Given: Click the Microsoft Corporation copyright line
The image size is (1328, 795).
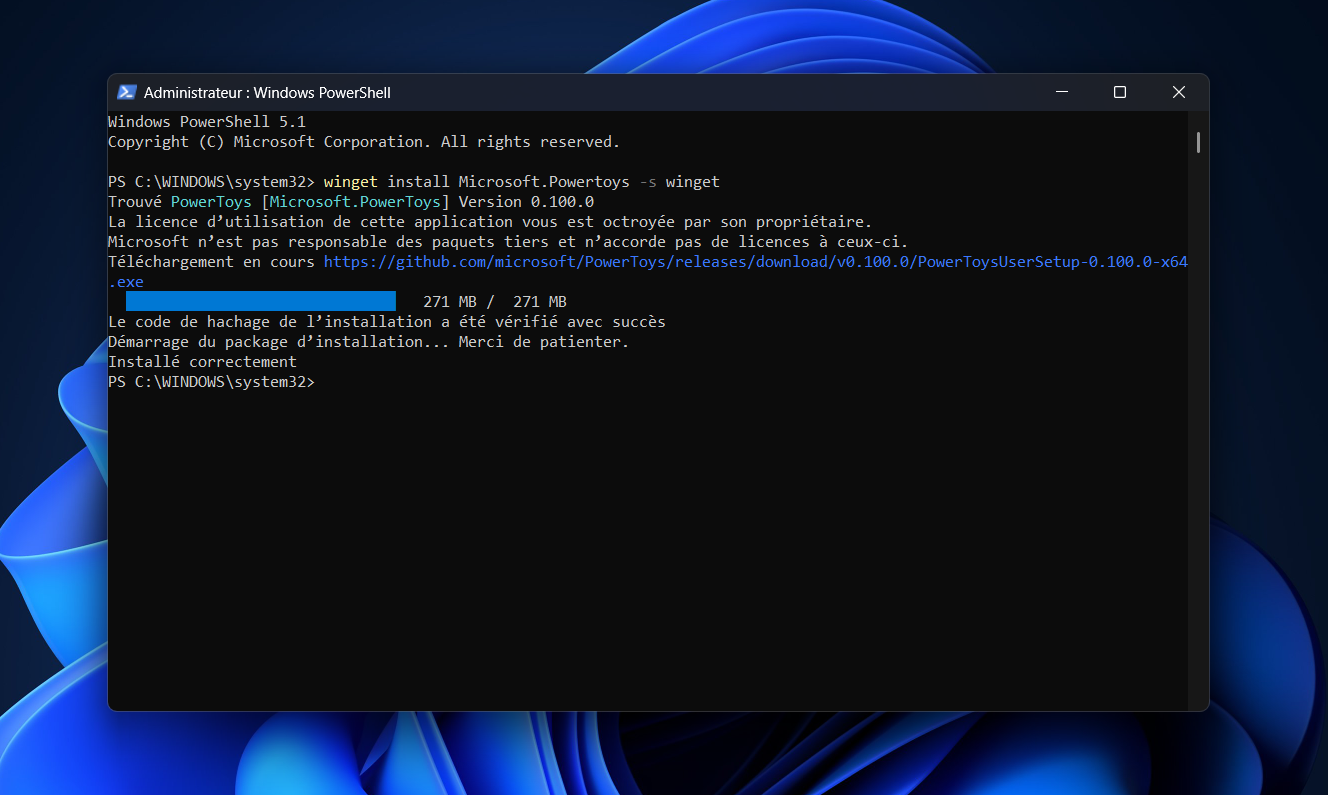Looking at the screenshot, I should coord(364,141).
